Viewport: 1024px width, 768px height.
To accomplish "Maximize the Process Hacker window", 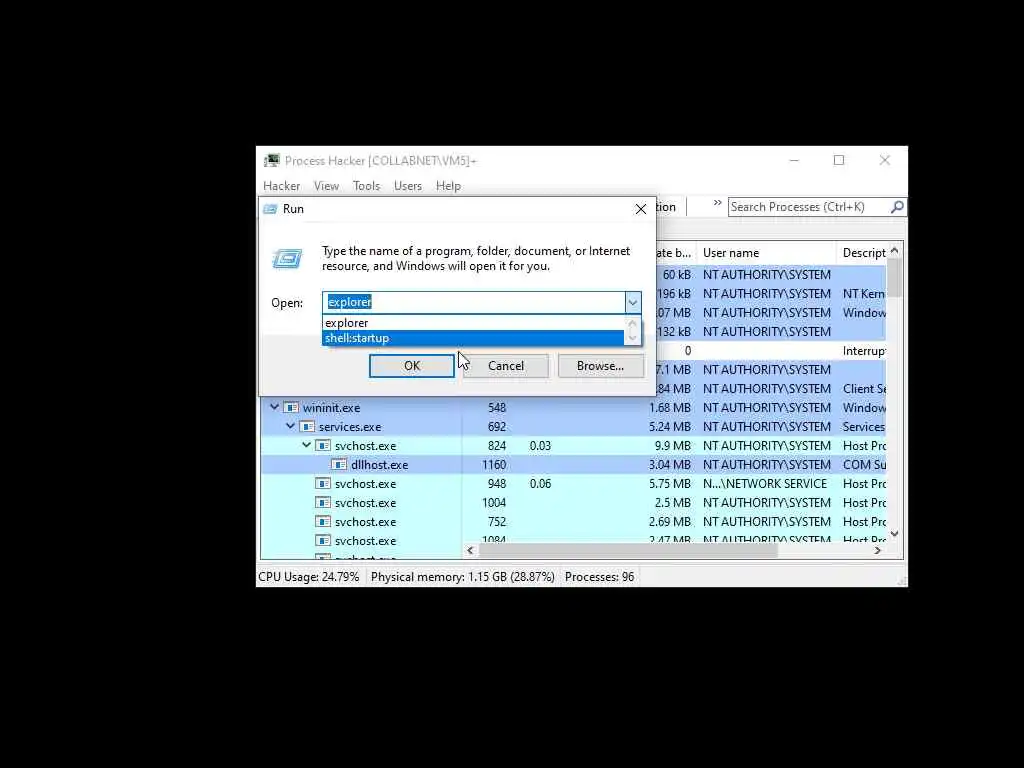I will (x=839, y=161).
